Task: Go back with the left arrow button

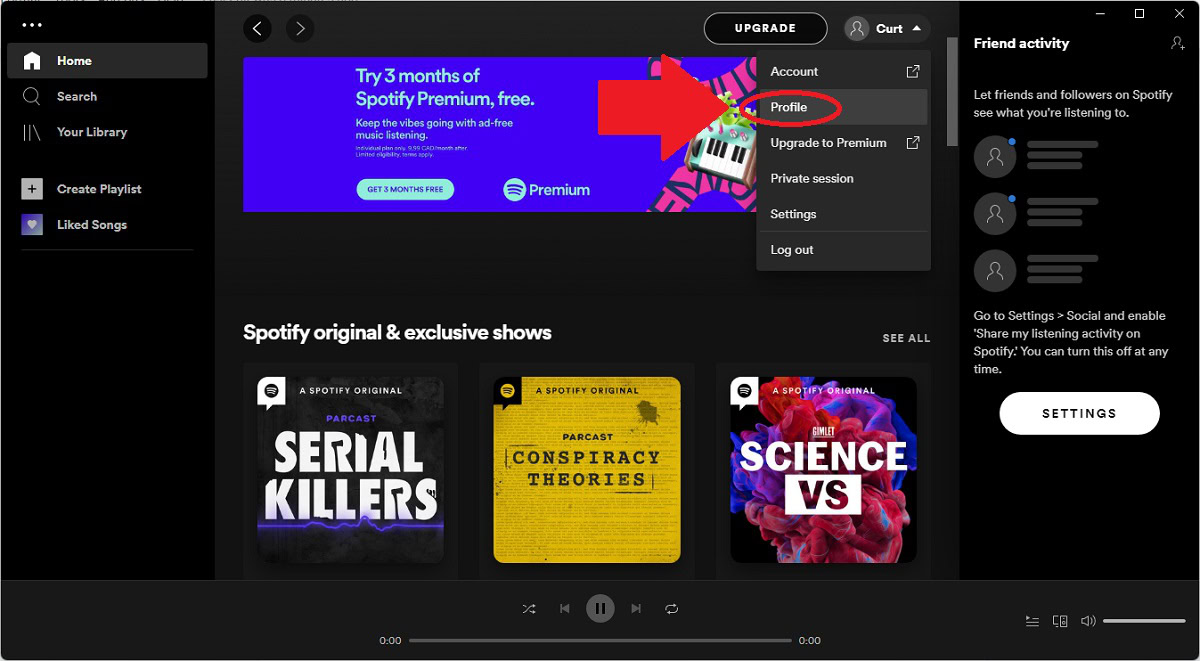Action: click(x=258, y=29)
